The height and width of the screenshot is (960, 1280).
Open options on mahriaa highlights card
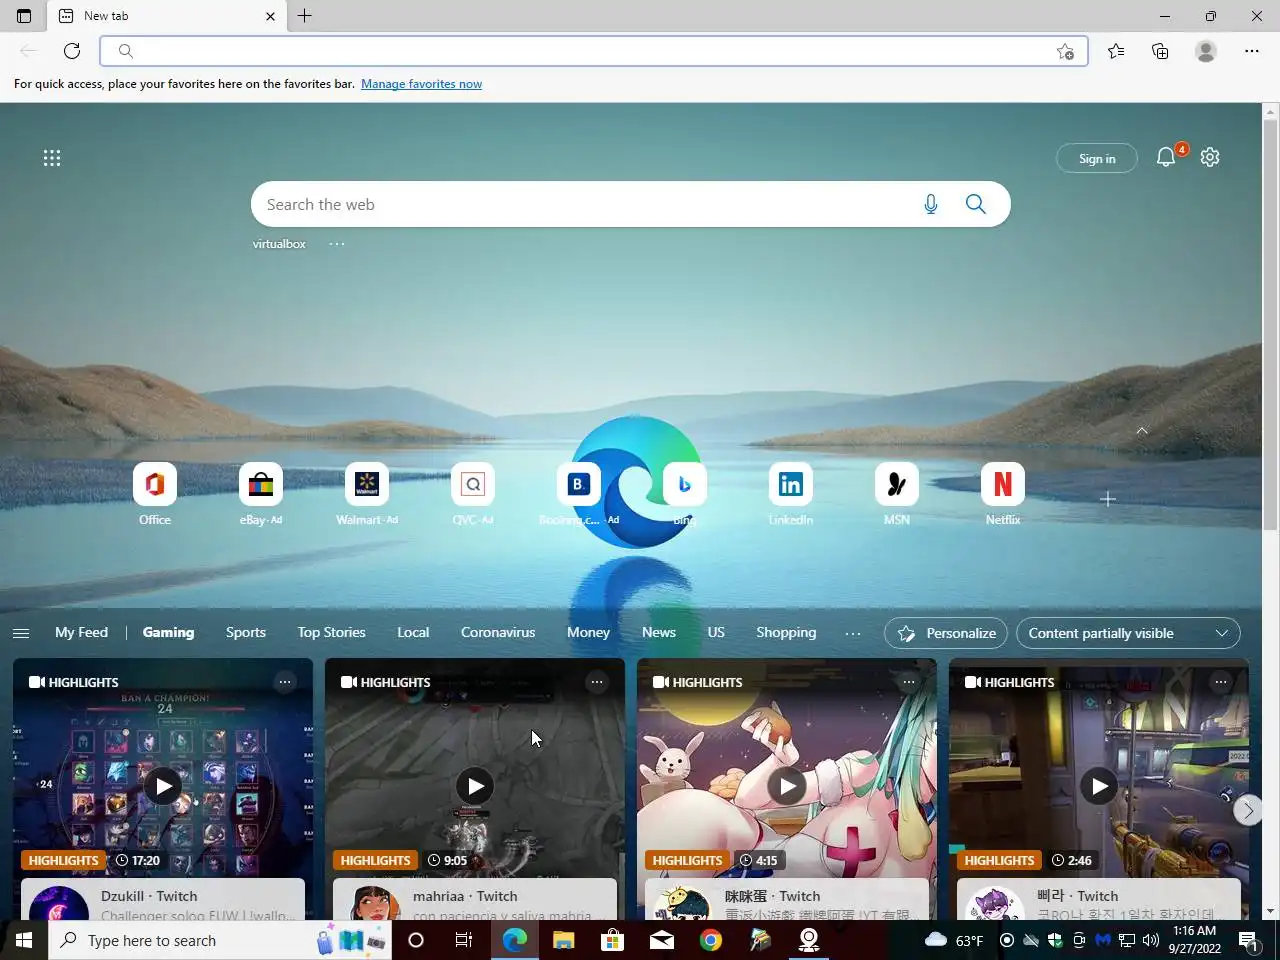597,682
